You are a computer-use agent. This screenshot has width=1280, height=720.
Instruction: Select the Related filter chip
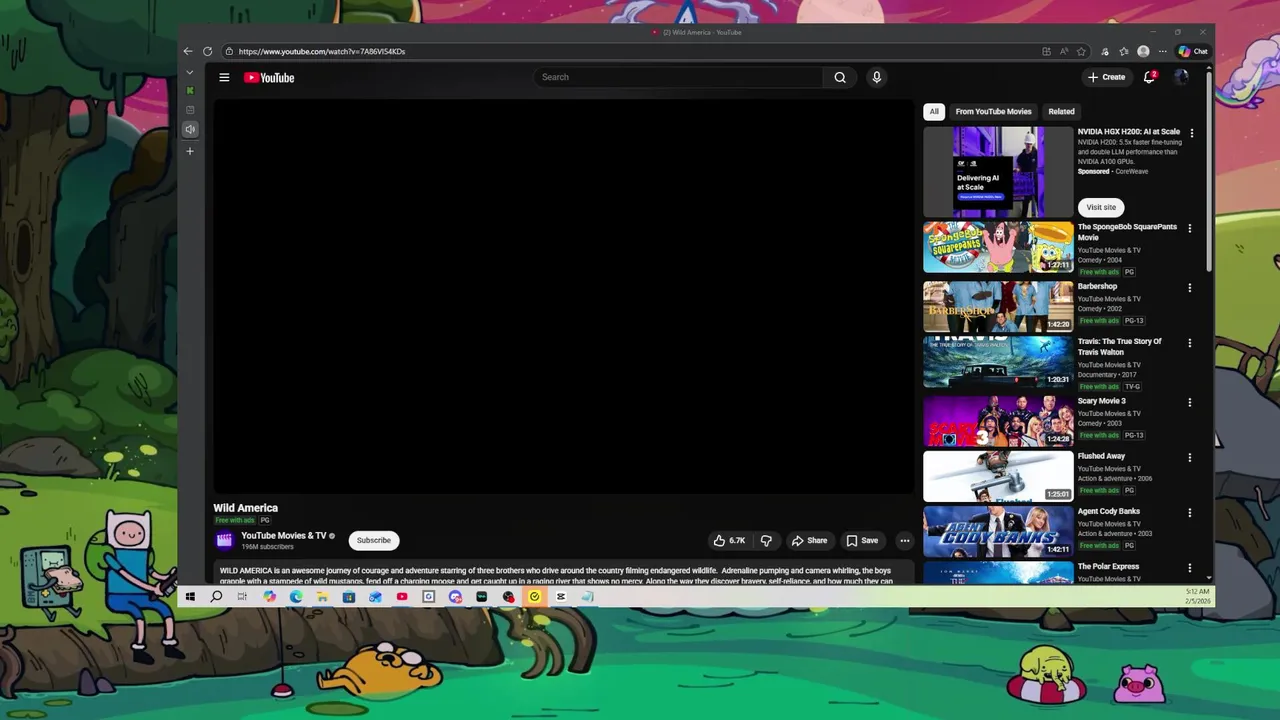1061,111
